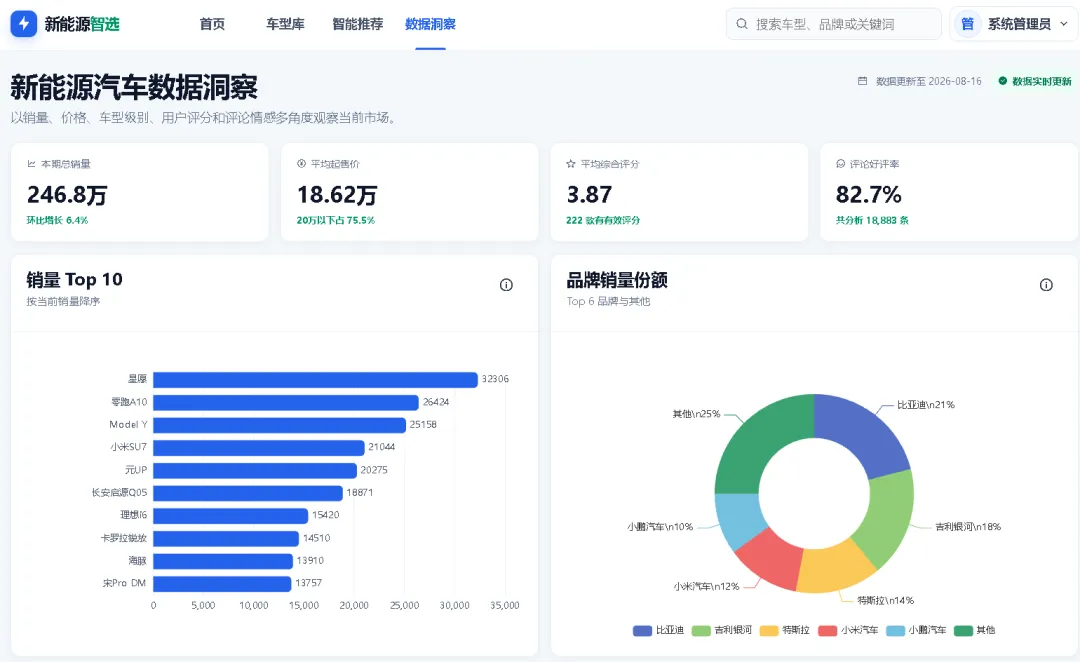Click the comment icon beside 评论好评率

[840, 164]
